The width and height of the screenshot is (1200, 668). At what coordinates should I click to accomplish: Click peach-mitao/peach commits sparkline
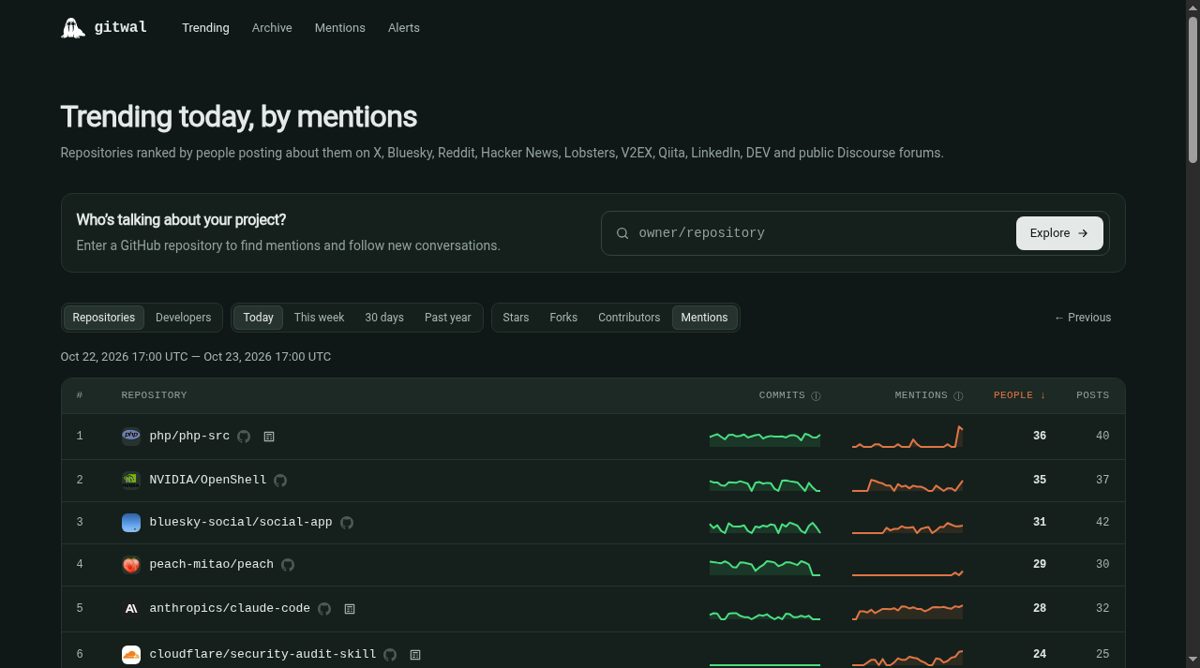(765, 566)
